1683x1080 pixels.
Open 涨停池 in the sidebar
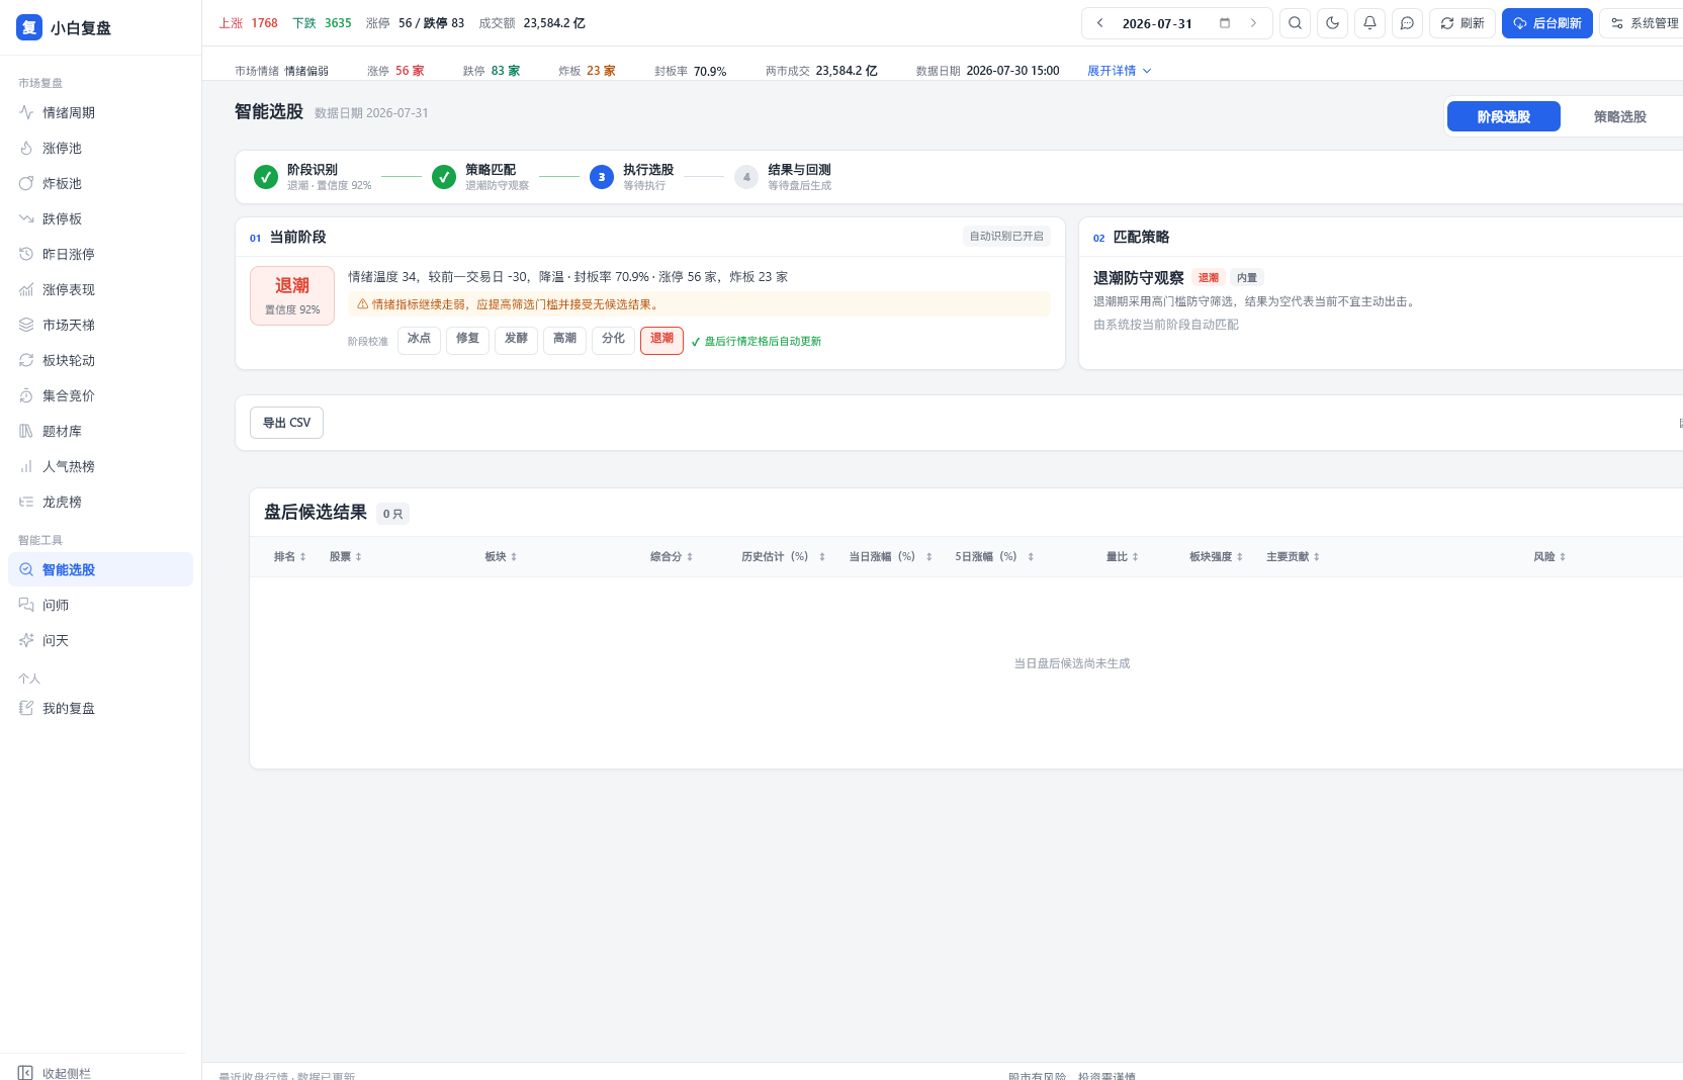click(100, 148)
